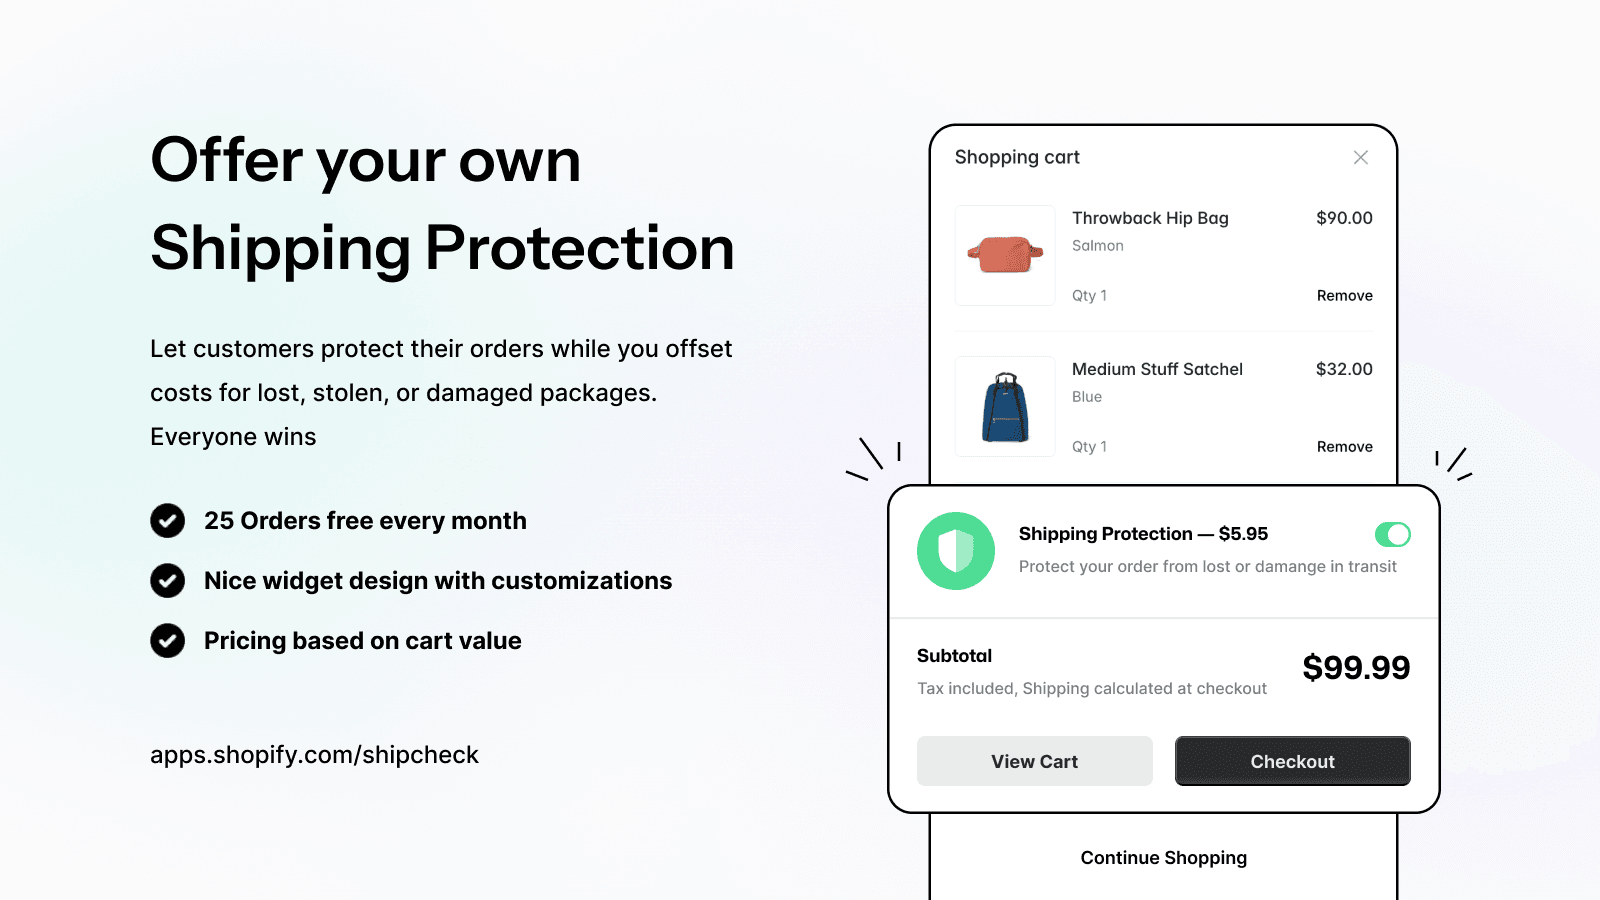Click the checkmark beside Nice widget design
The image size is (1600, 900).
coord(167,581)
